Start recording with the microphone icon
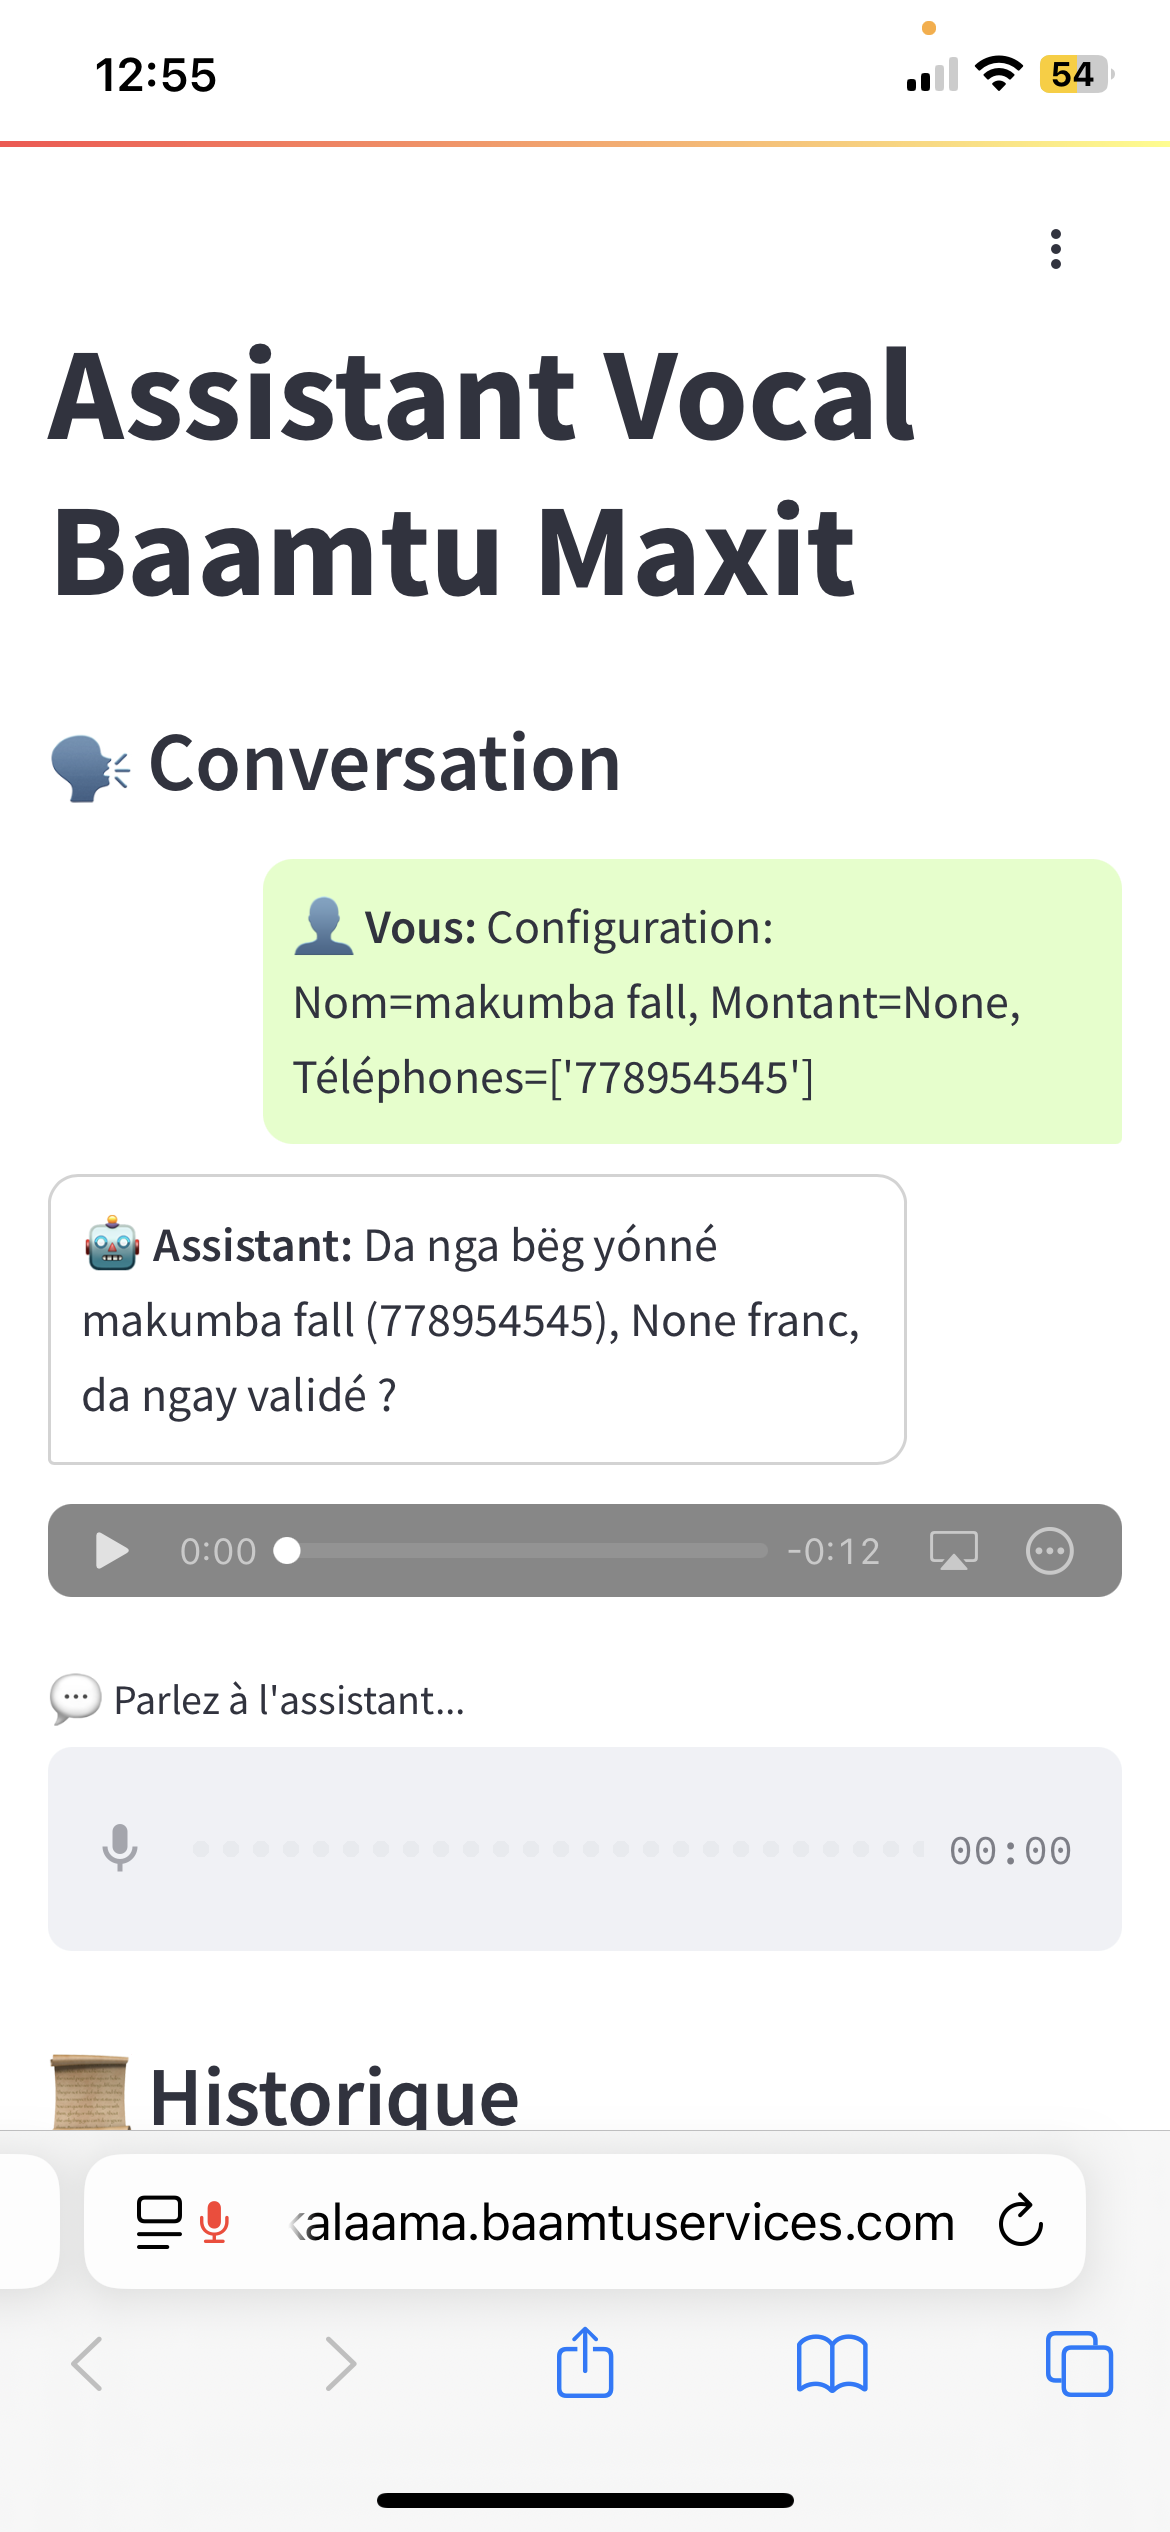 tap(120, 1848)
